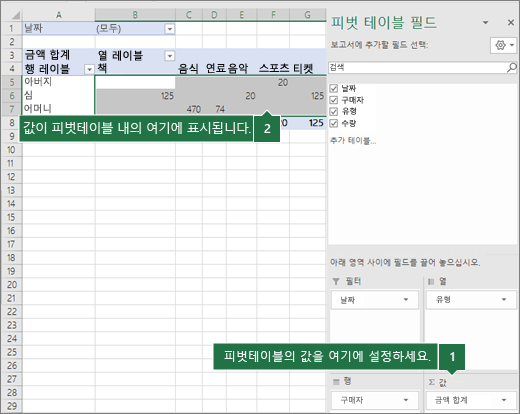The image size is (520, 414).
Task: Click the select-all corner triangle
Action: 16,15
